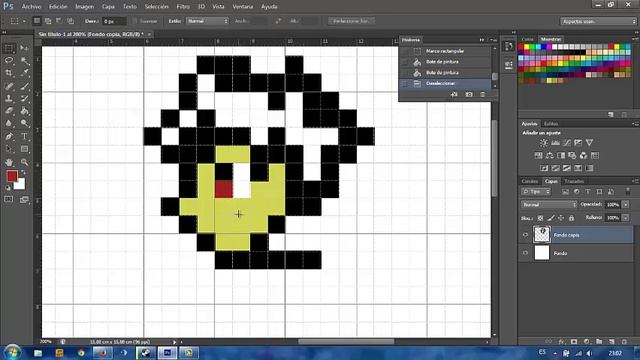Click the Perfeccionar borde button
The width and height of the screenshot is (640, 360).
351,21
